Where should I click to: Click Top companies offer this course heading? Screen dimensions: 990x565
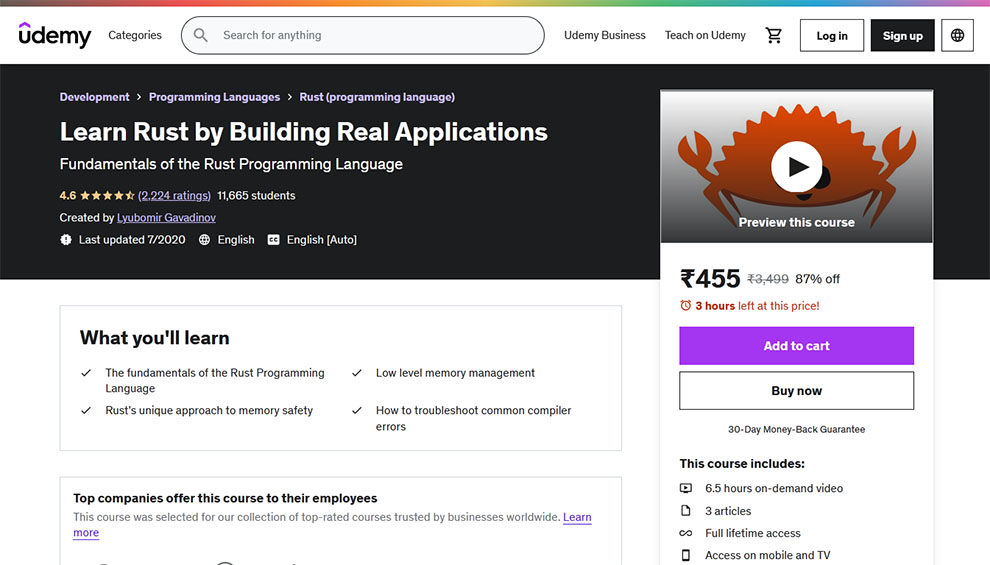pyautogui.click(x=225, y=498)
